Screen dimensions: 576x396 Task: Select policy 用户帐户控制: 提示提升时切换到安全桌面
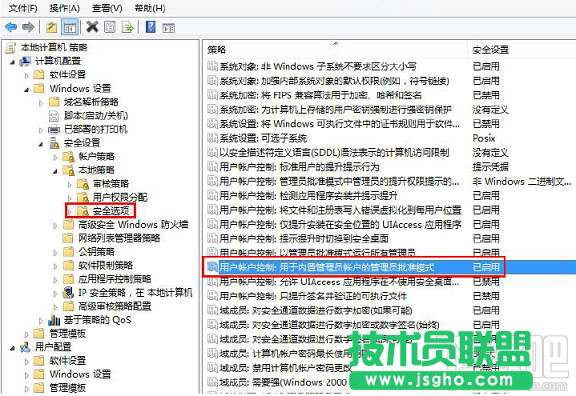(x=304, y=238)
